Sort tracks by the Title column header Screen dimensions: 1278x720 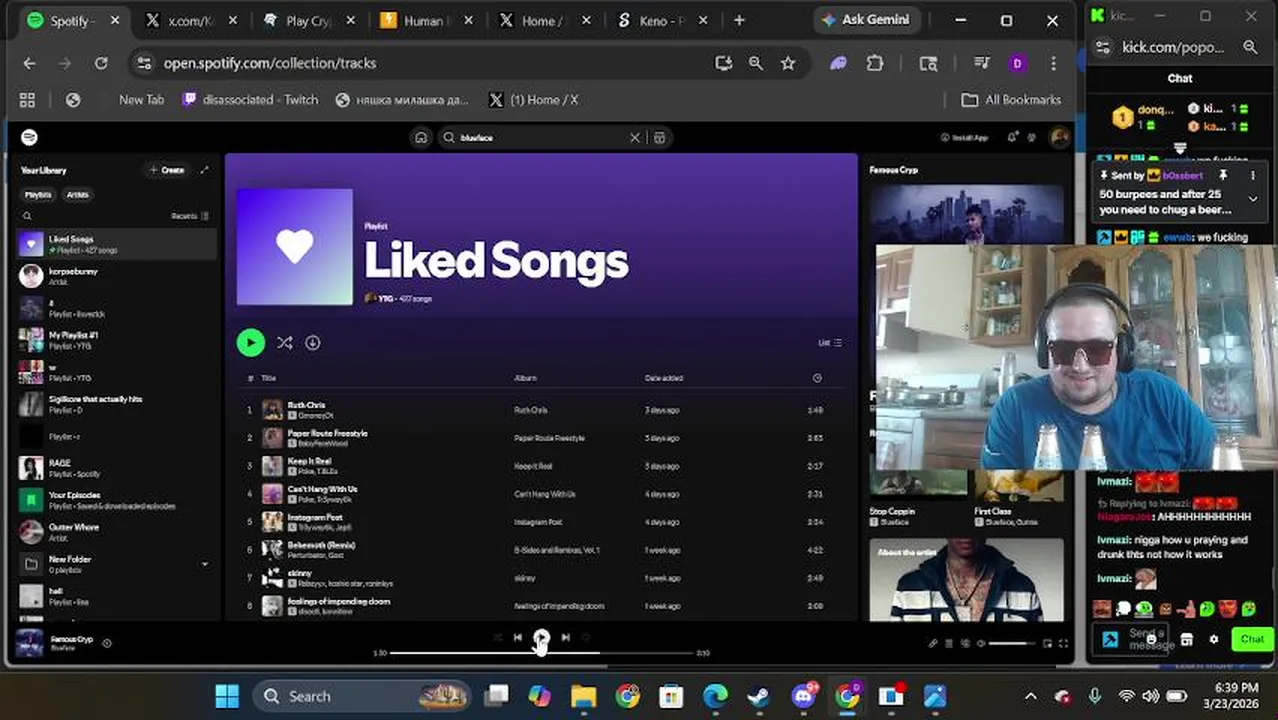point(268,378)
